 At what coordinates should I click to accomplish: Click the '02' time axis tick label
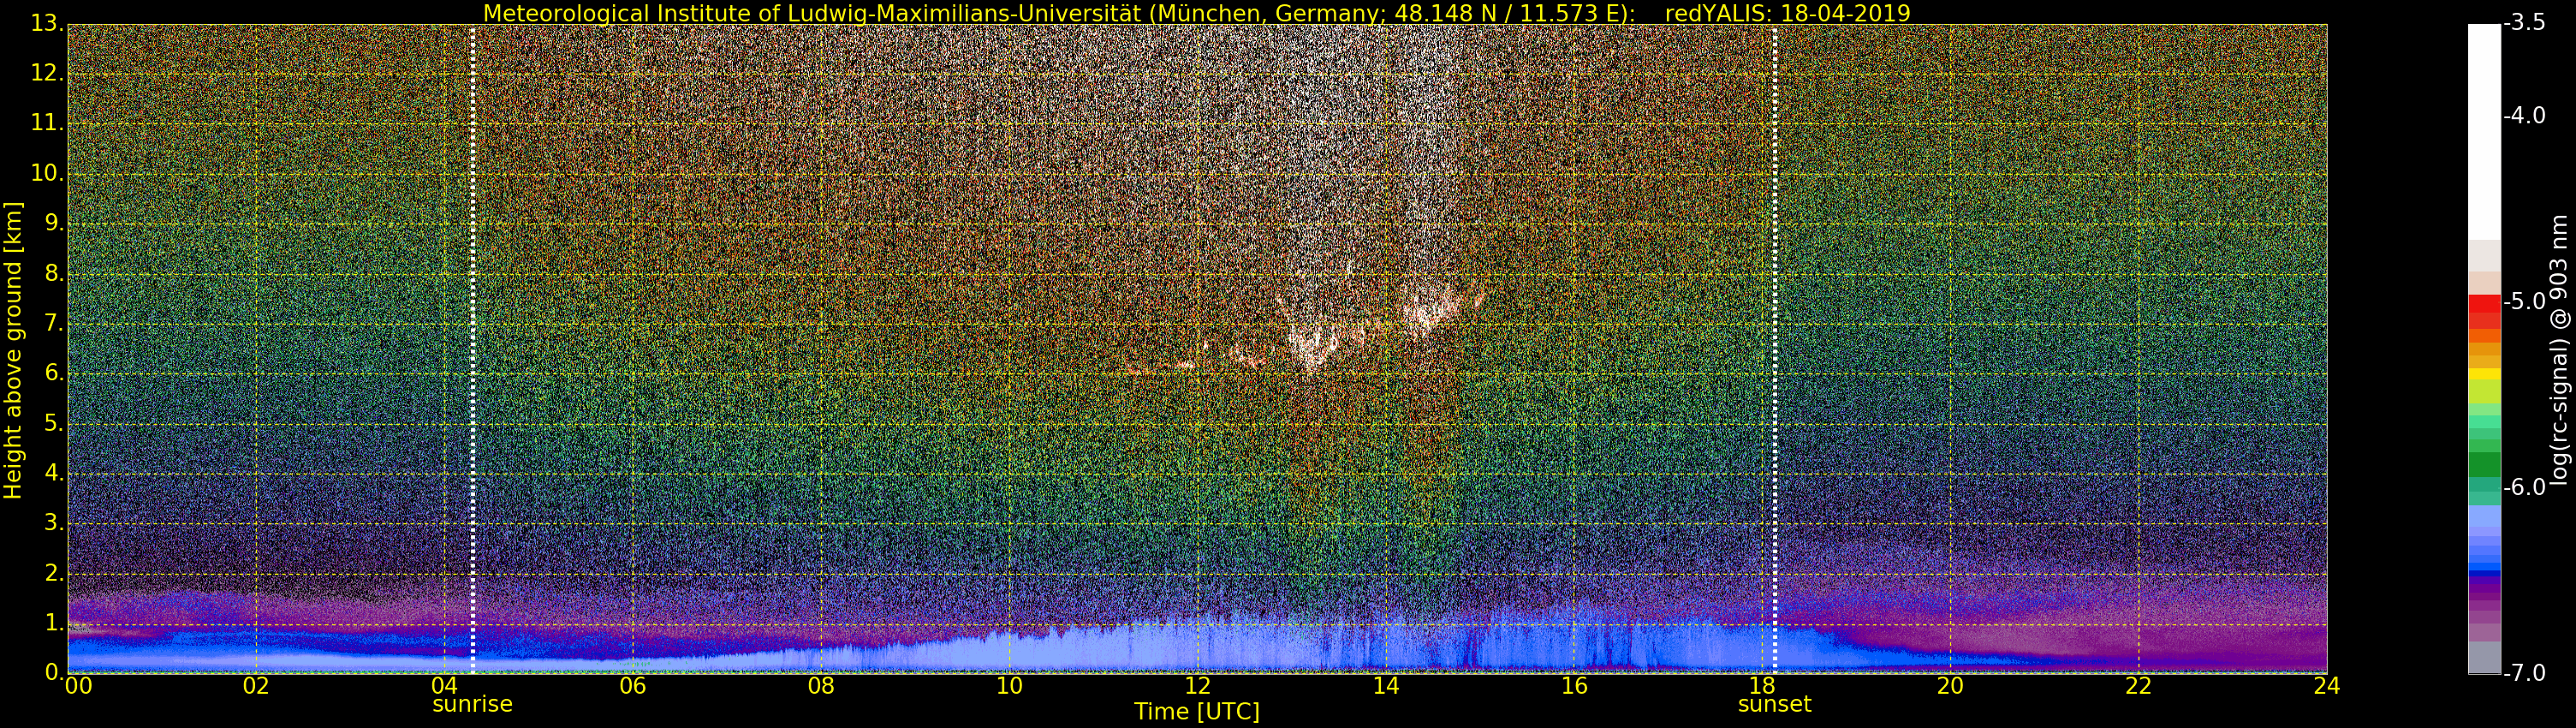click(257, 686)
